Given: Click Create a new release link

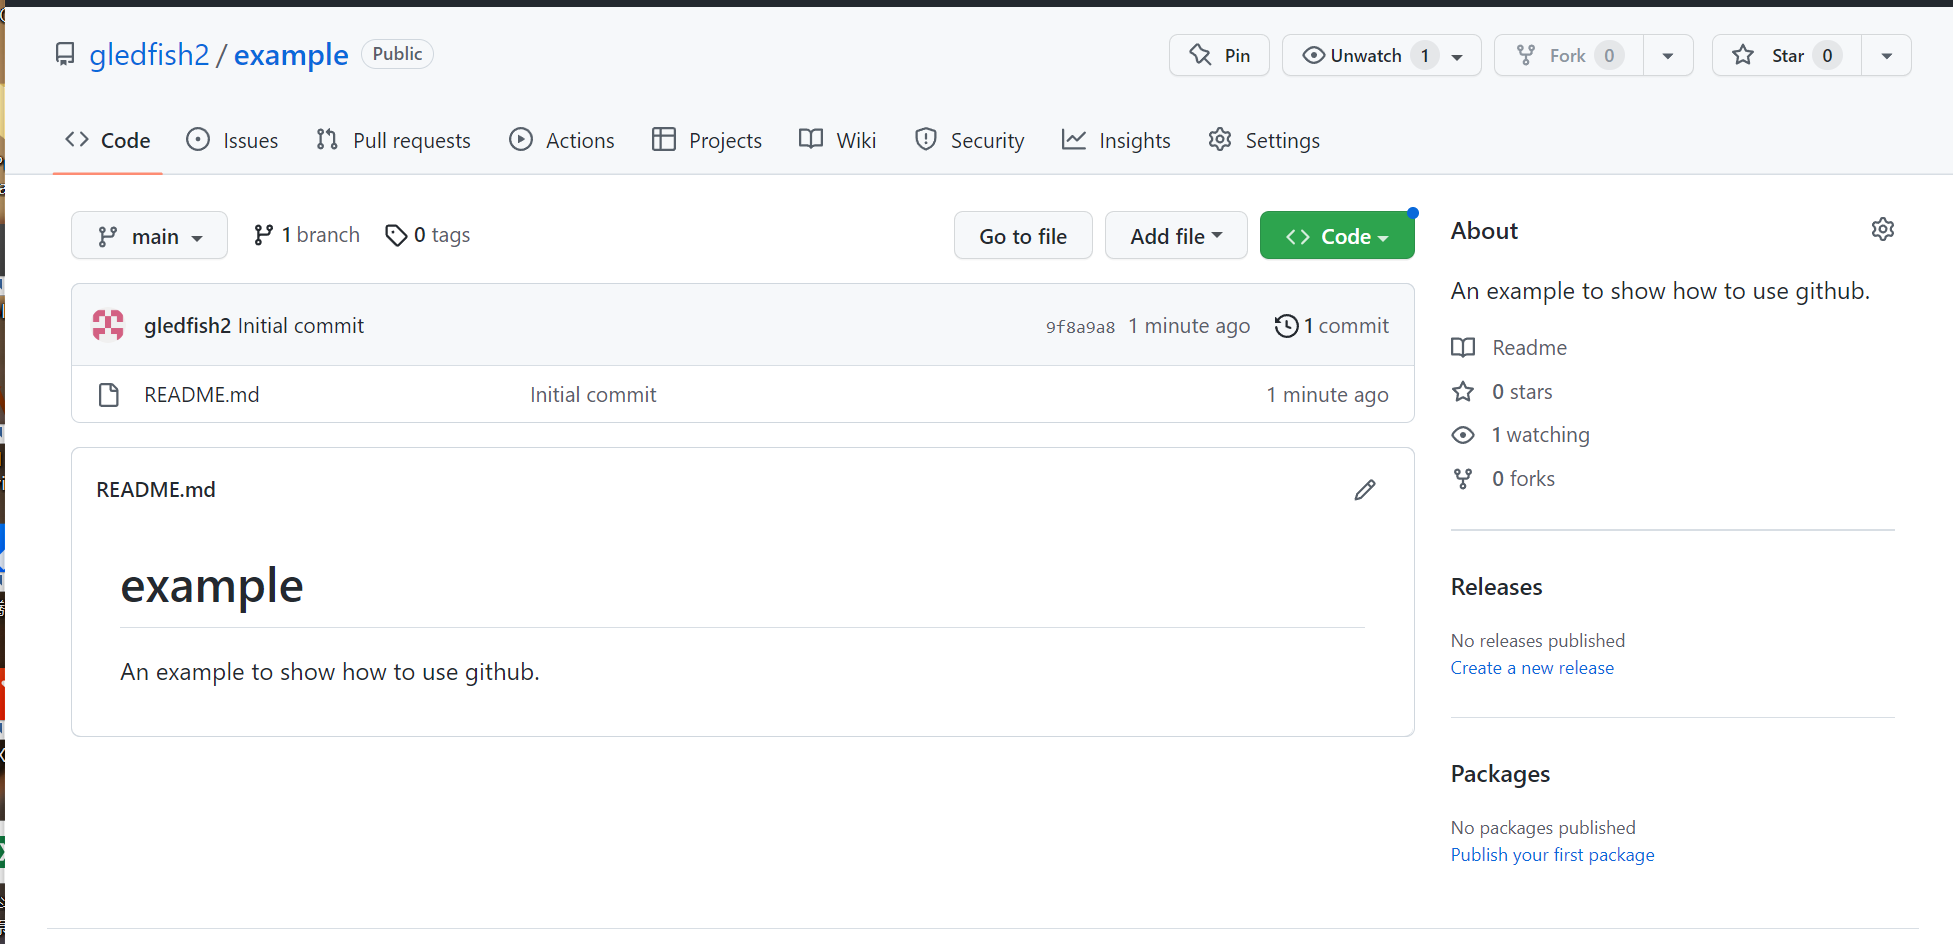Looking at the screenshot, I should [1531, 668].
